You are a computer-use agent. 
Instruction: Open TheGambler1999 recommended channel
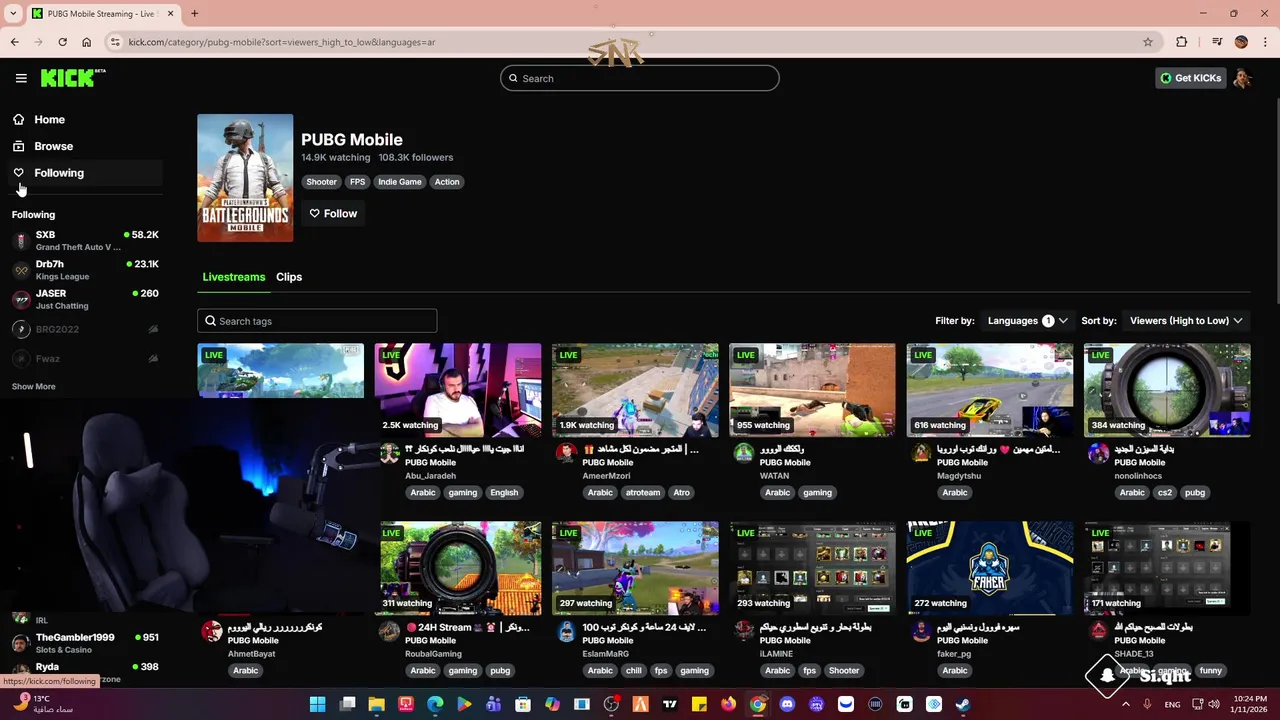(x=85, y=642)
